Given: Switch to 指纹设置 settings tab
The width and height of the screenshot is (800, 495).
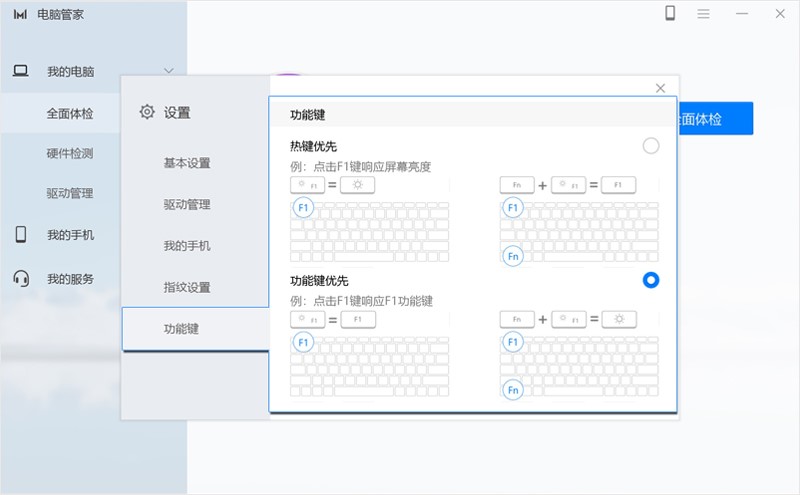Looking at the screenshot, I should pos(187,287).
